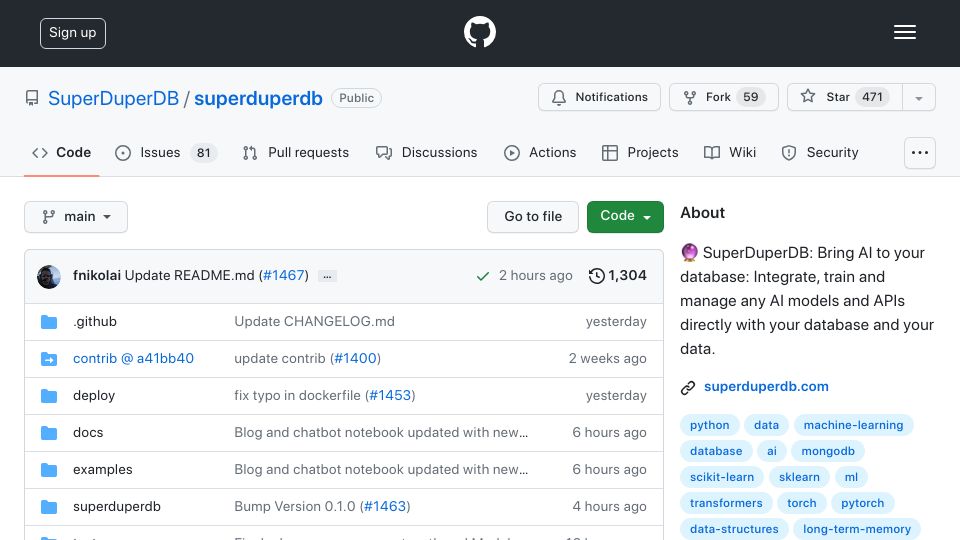Open the docs folder
Image resolution: width=960 pixels, height=540 pixels.
pyautogui.click(x=88, y=432)
